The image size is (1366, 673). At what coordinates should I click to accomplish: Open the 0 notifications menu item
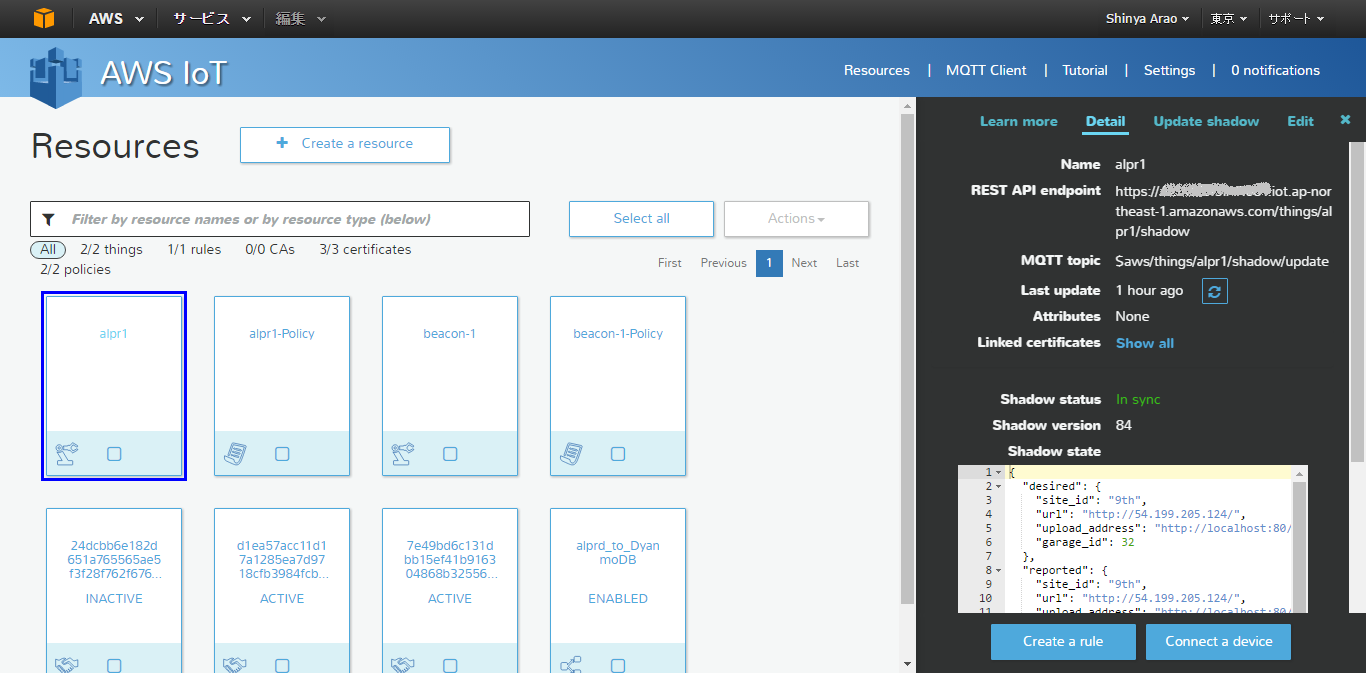pyautogui.click(x=1275, y=70)
